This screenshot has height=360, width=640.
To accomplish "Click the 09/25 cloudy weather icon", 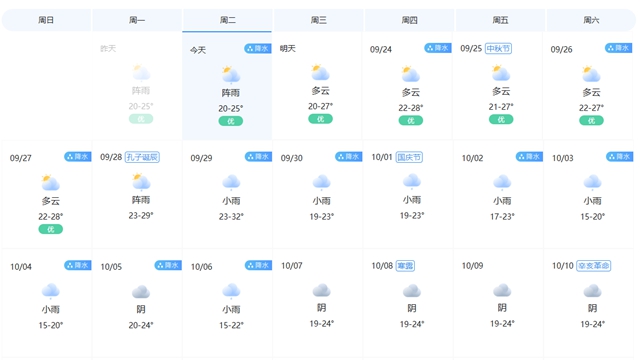I will (501, 73).
